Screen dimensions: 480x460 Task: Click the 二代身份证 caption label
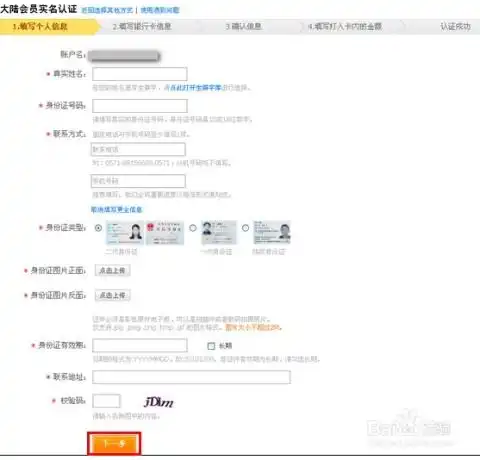pyautogui.click(x=121, y=252)
